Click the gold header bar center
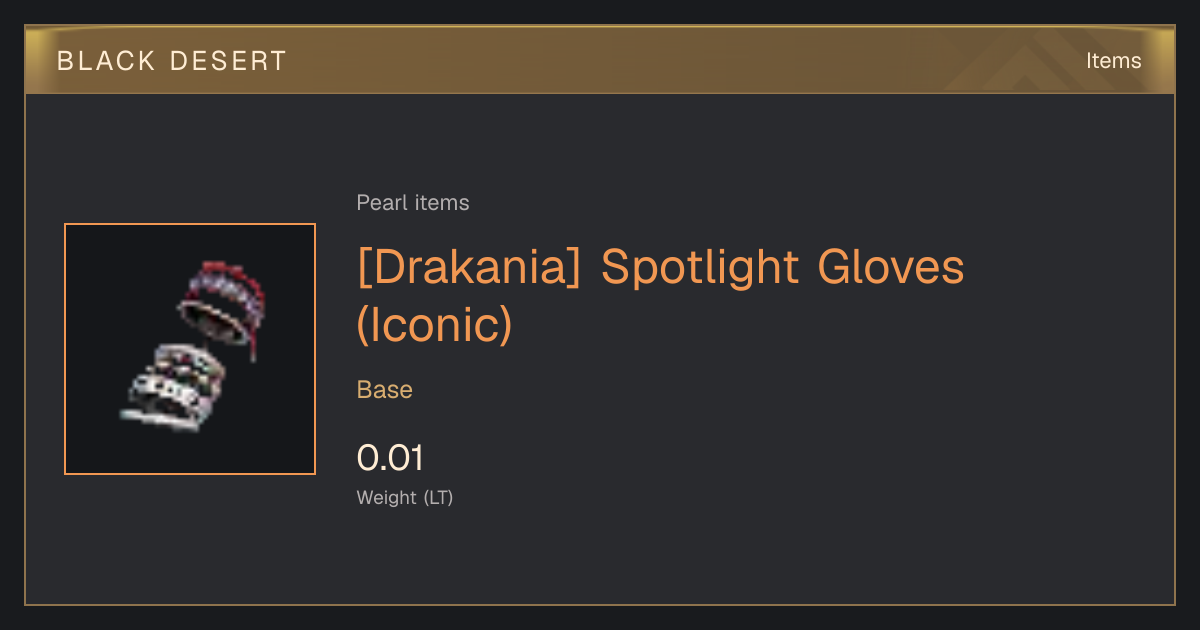This screenshot has height=630, width=1200. click(x=600, y=60)
